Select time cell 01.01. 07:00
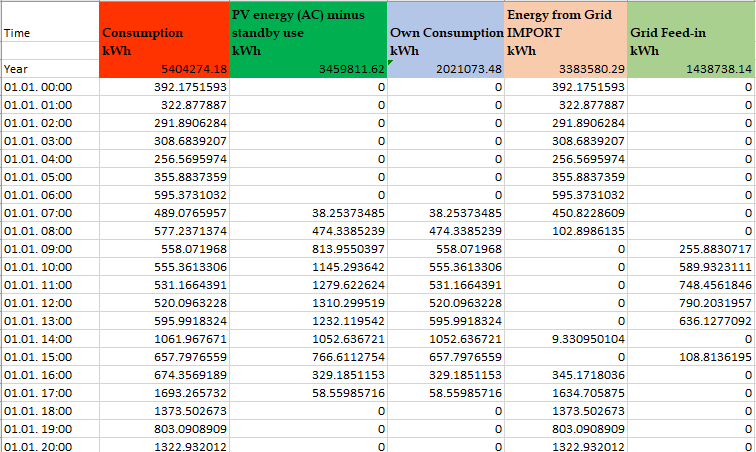 click(50, 213)
